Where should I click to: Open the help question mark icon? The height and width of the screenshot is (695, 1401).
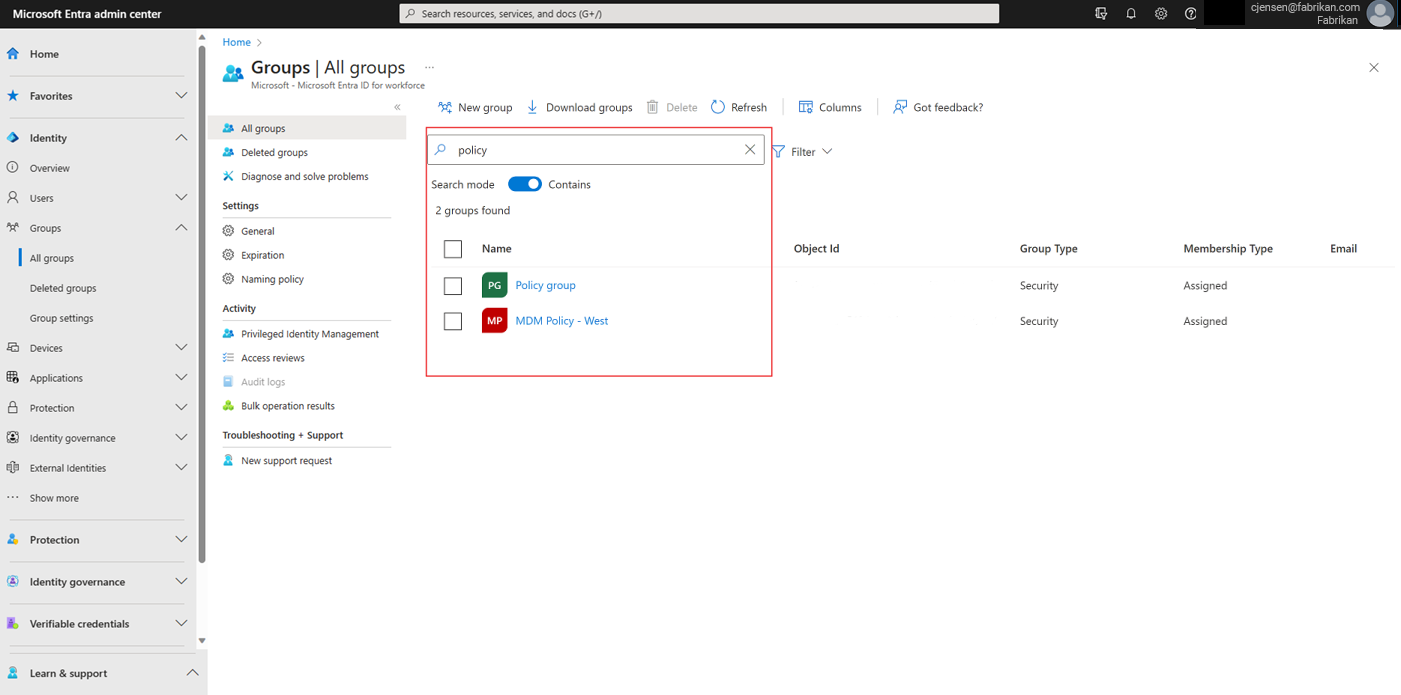pos(1190,14)
